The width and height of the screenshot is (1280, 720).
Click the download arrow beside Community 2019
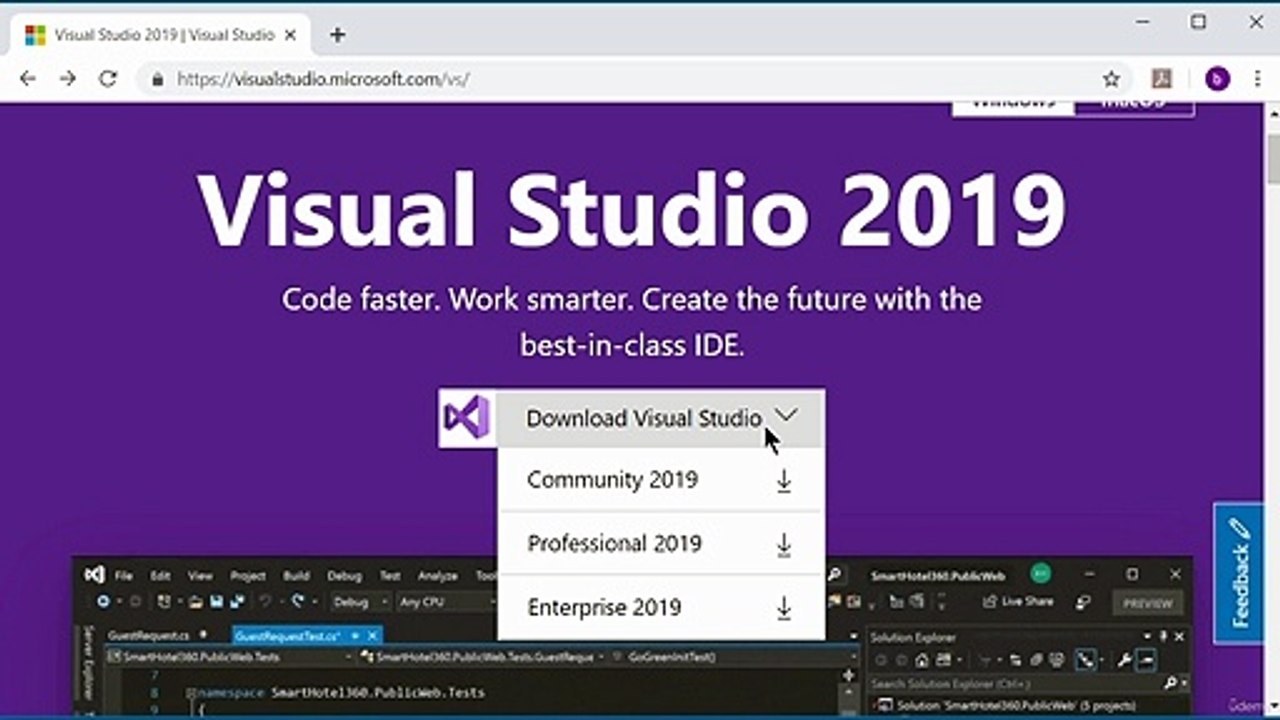[x=784, y=481]
